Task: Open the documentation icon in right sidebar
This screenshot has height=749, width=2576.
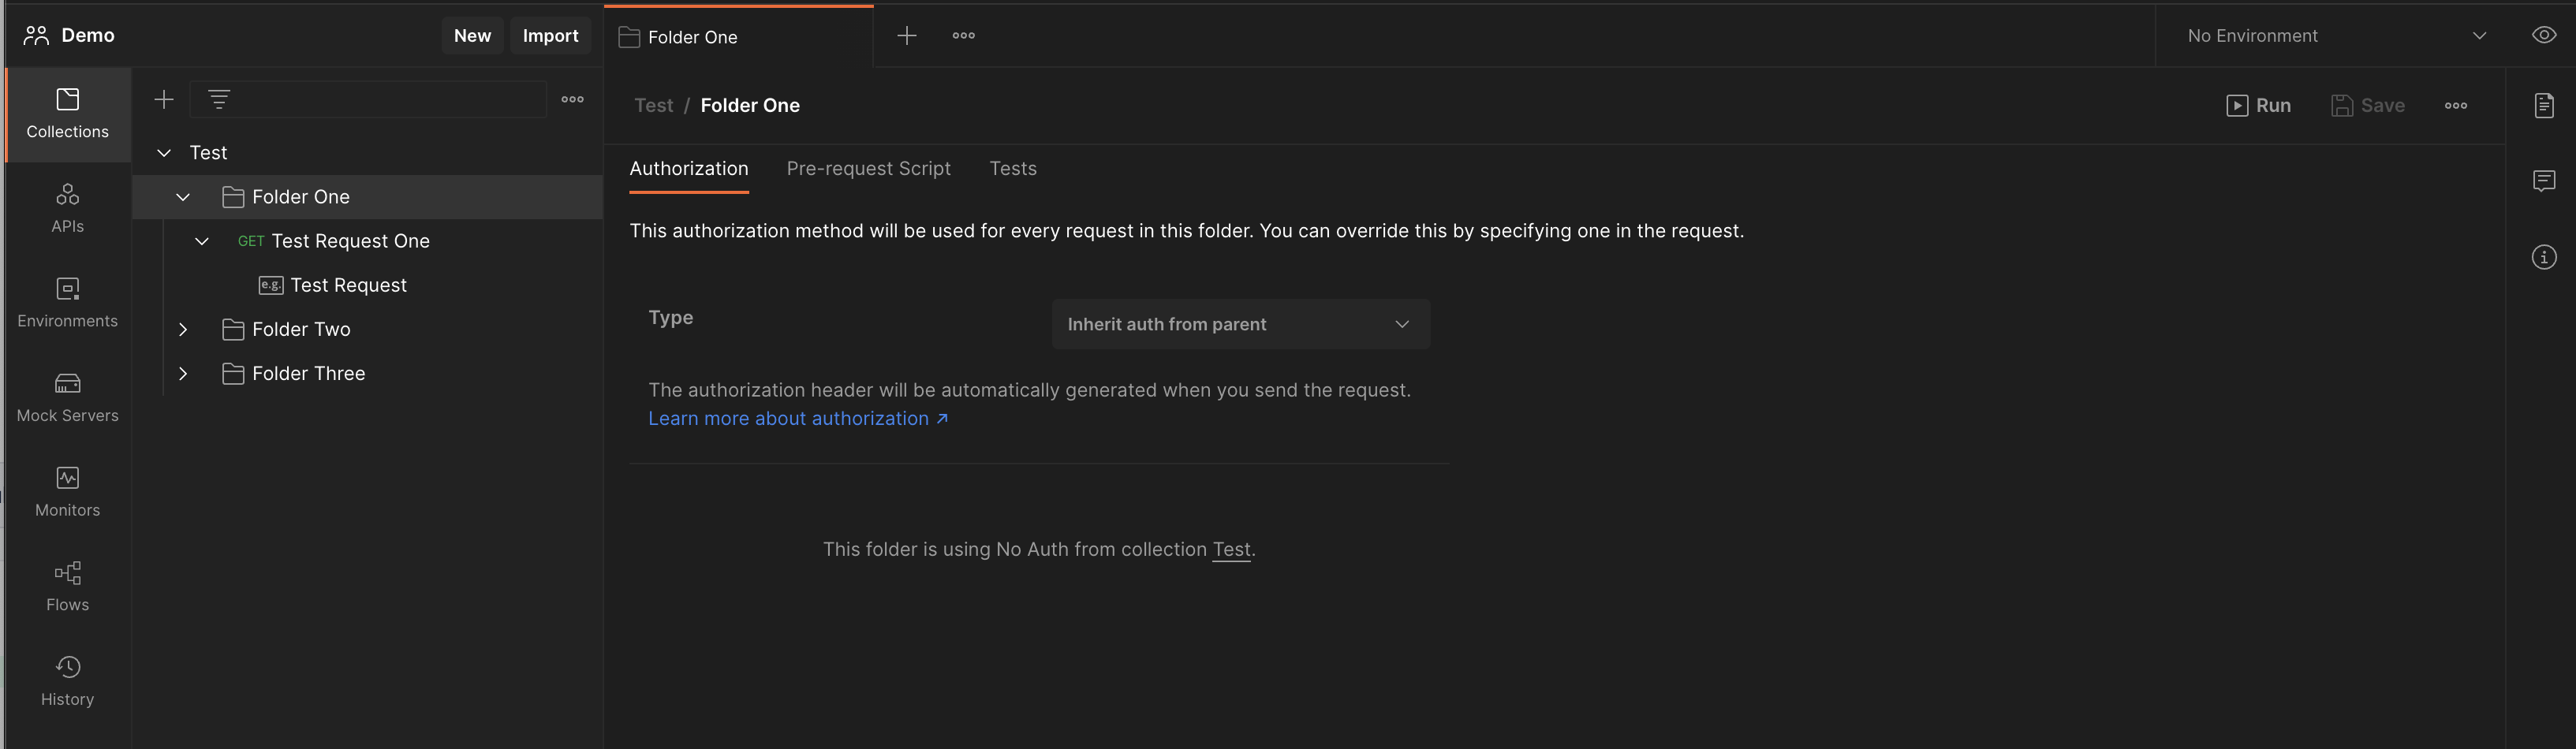Action: (x=2543, y=105)
